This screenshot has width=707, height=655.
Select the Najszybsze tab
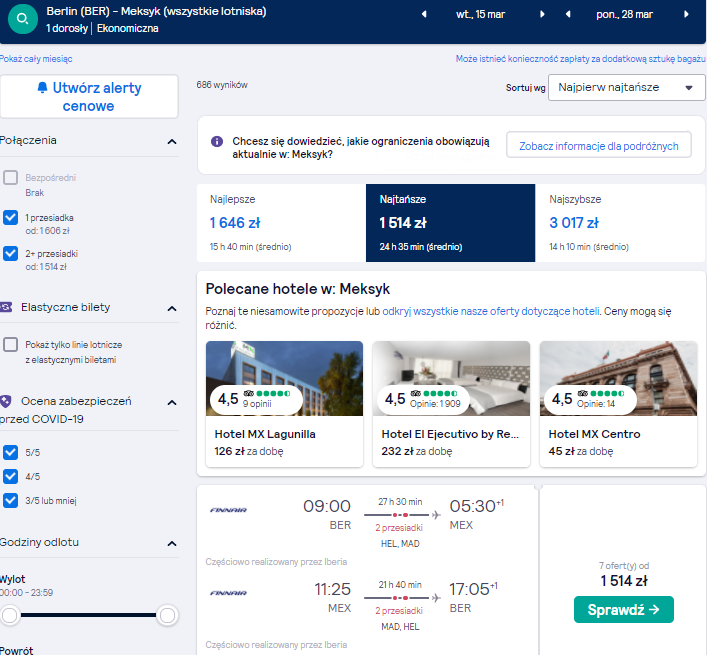tap(620, 223)
